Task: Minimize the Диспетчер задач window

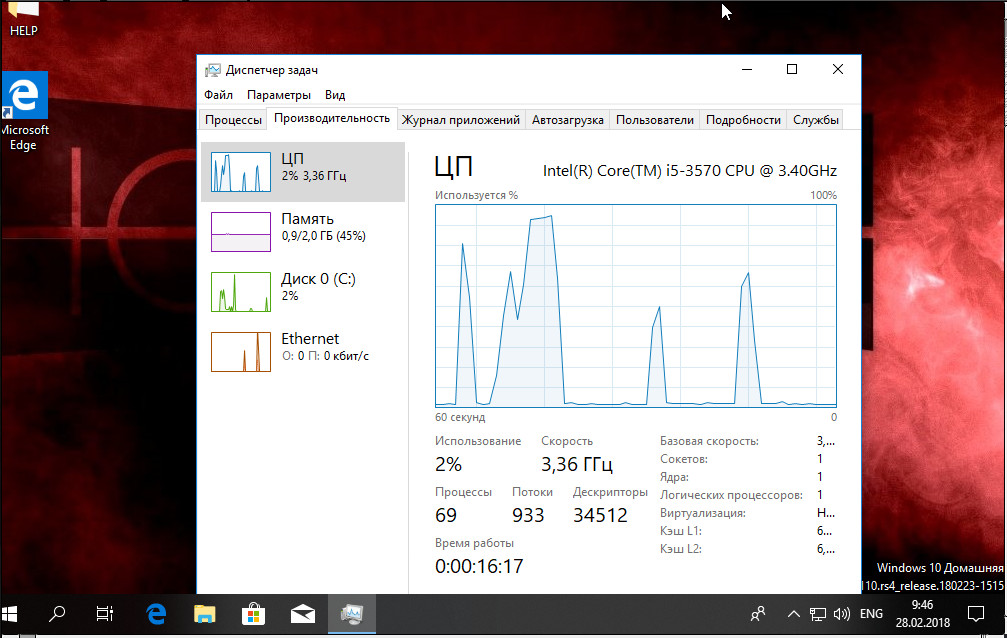Action: [x=747, y=69]
